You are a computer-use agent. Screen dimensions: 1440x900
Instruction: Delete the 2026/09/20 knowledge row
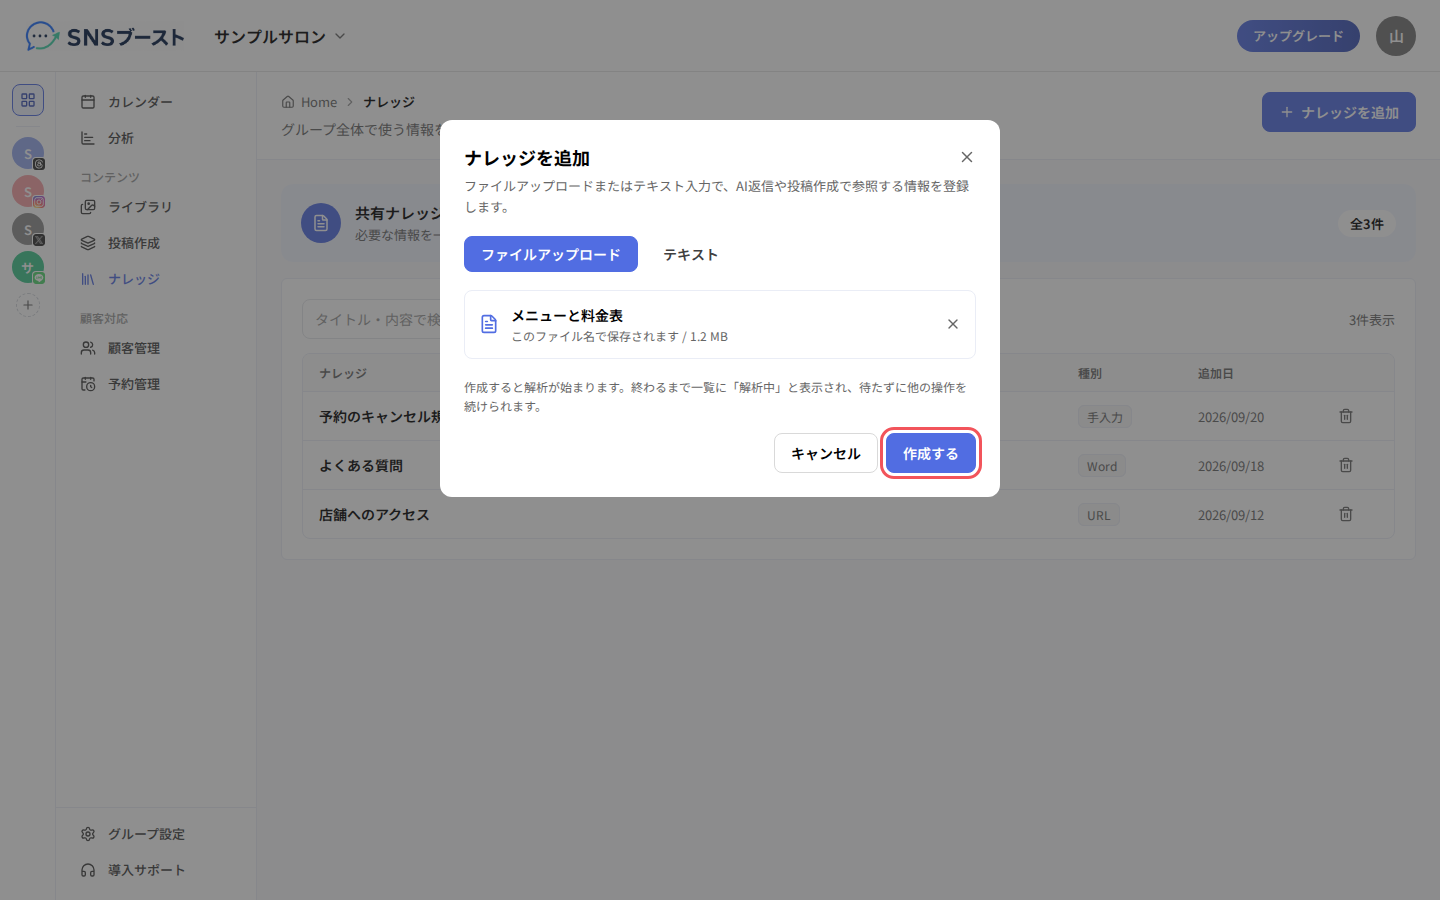click(x=1346, y=416)
